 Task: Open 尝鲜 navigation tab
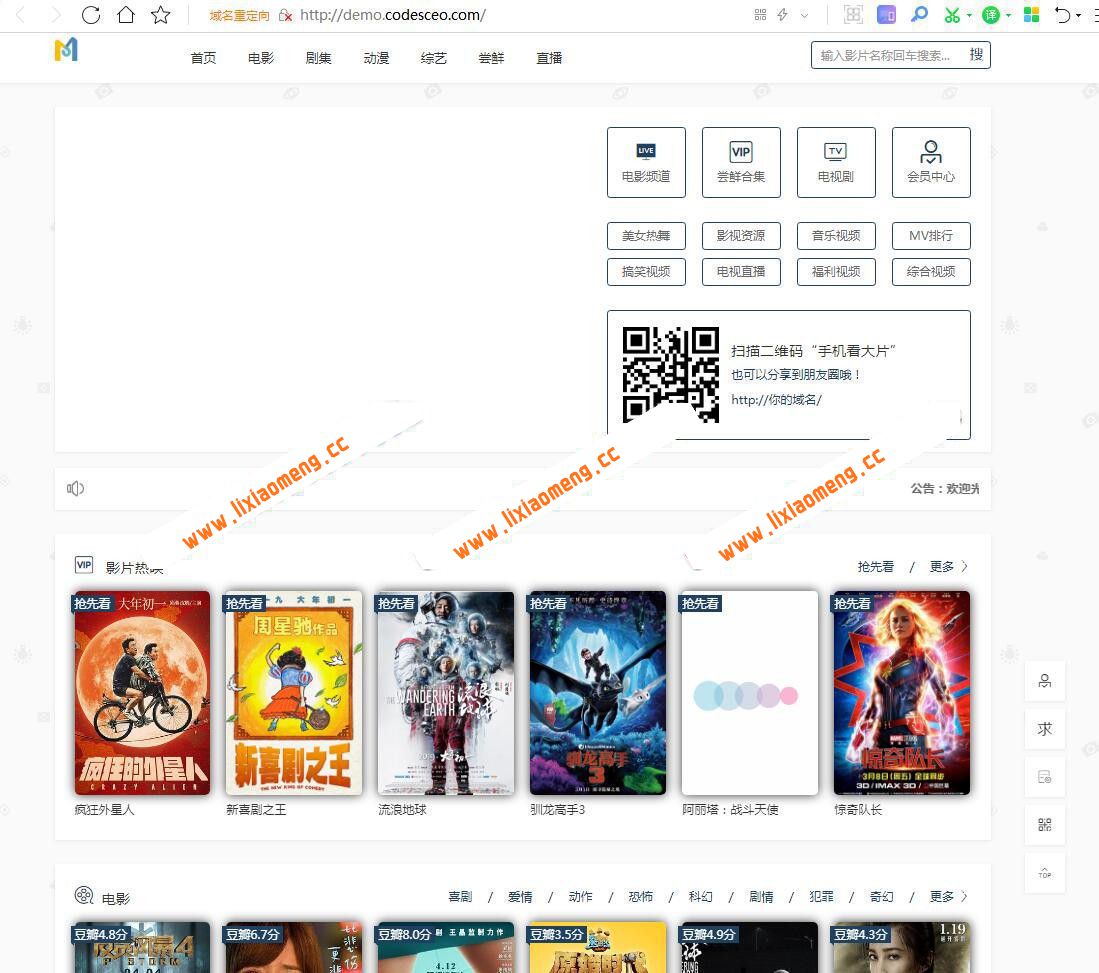[491, 58]
